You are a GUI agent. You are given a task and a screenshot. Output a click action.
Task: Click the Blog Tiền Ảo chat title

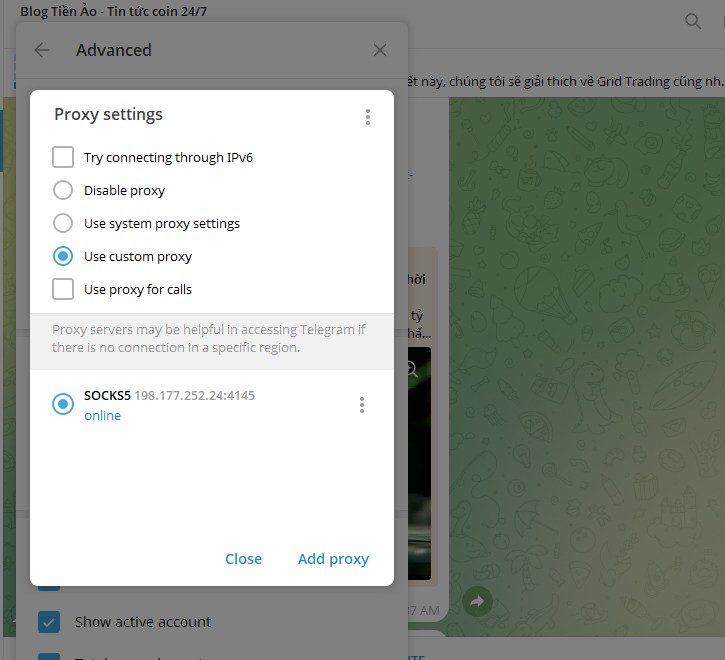114,11
